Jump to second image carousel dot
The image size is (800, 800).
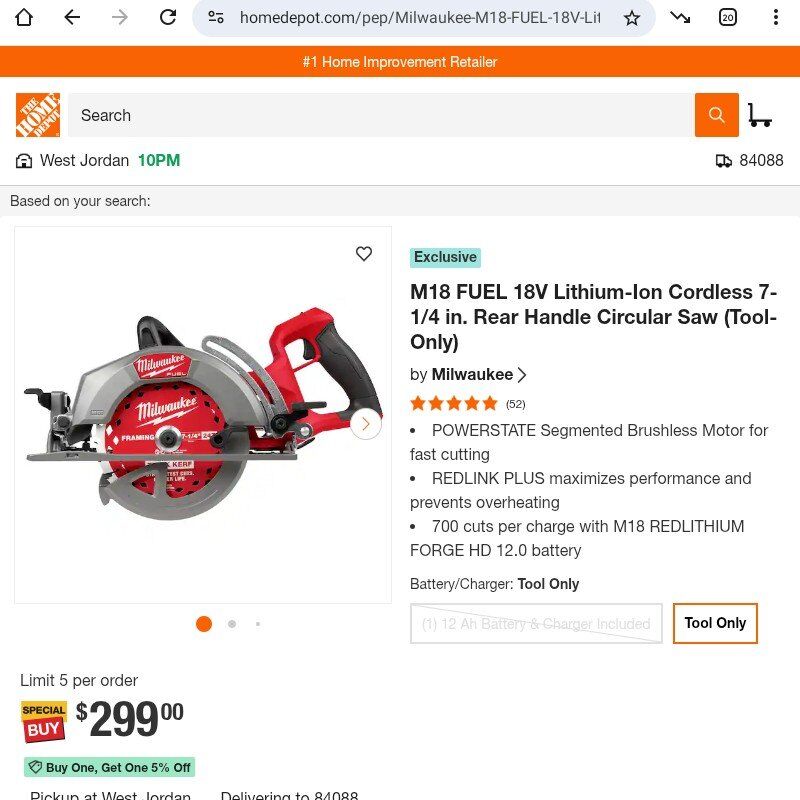click(232, 624)
